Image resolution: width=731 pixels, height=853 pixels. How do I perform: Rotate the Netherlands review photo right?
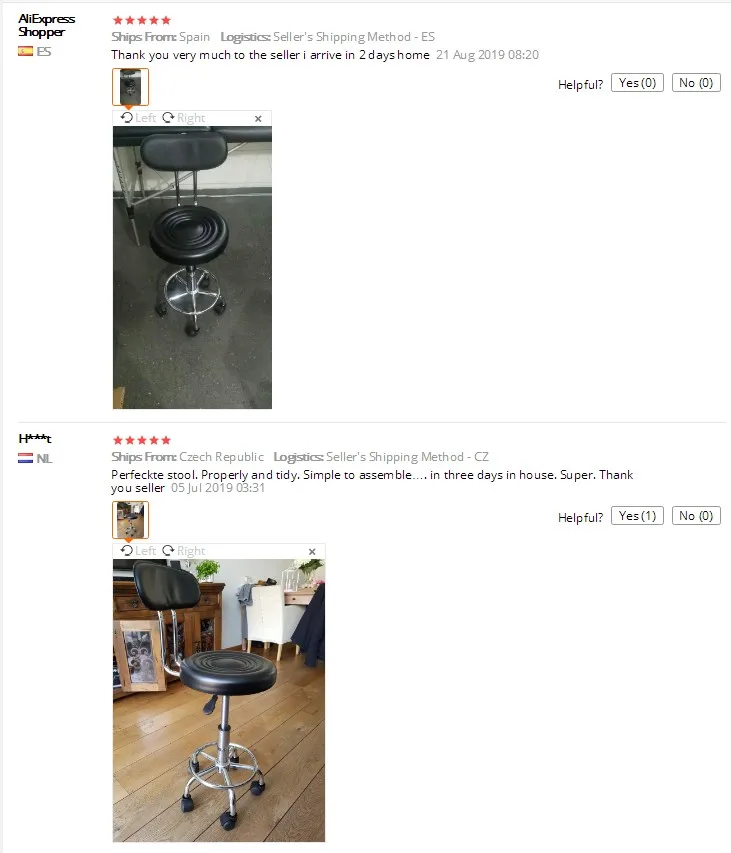(184, 551)
